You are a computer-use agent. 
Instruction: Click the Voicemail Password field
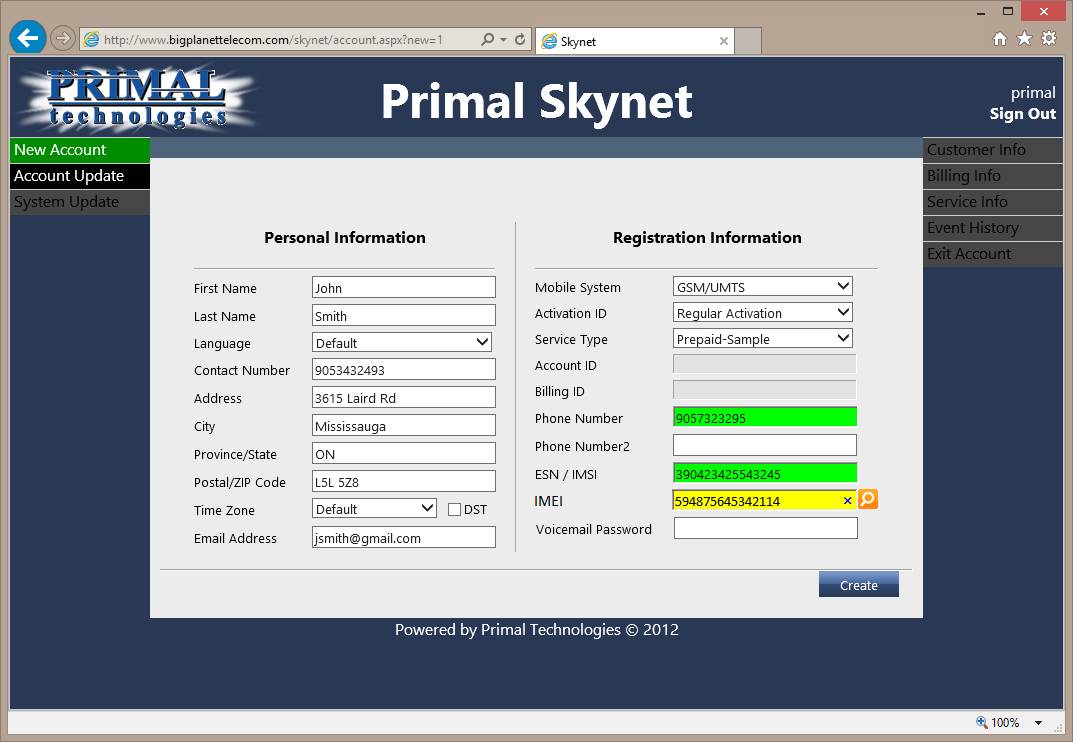coord(766,528)
